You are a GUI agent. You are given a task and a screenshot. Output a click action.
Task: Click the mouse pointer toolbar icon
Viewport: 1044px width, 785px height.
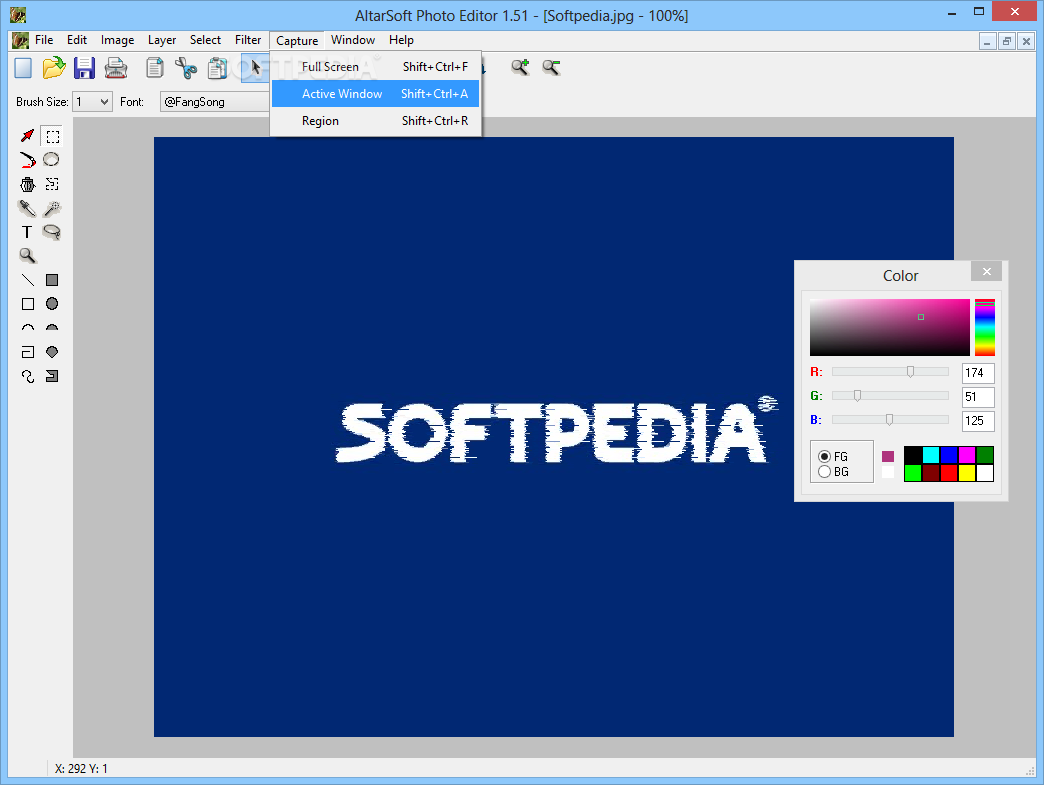tap(256, 68)
